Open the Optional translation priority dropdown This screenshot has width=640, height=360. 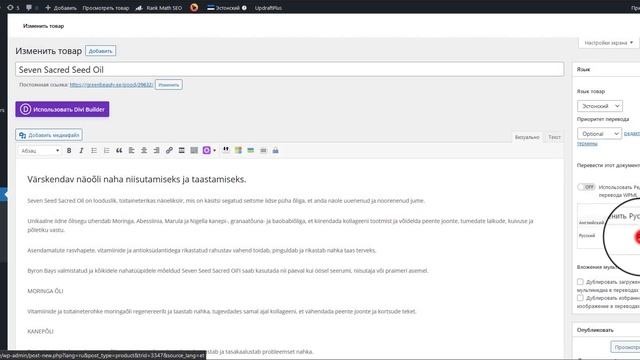599,133
